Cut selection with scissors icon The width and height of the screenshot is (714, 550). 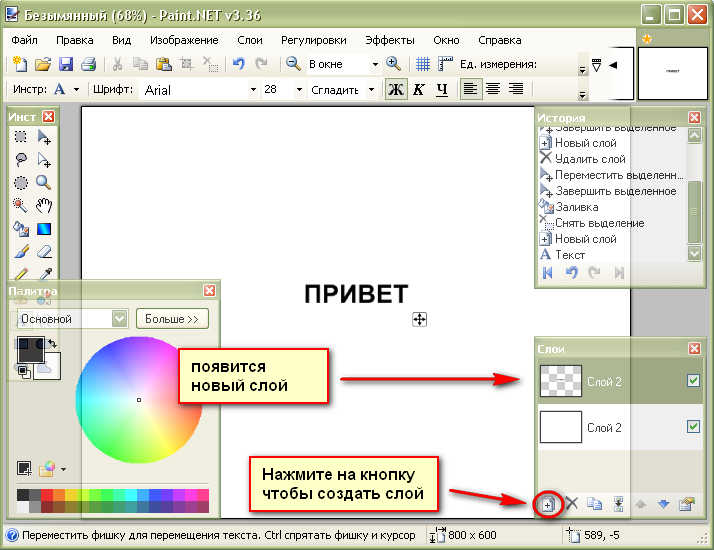click(117, 64)
